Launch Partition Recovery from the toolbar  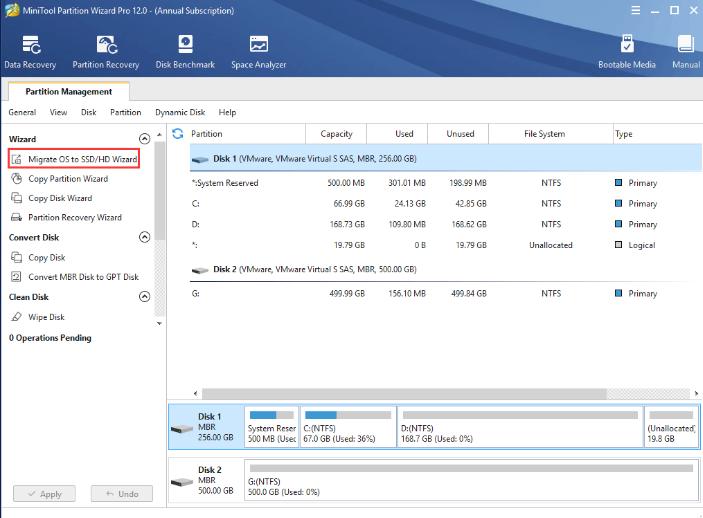pos(108,52)
